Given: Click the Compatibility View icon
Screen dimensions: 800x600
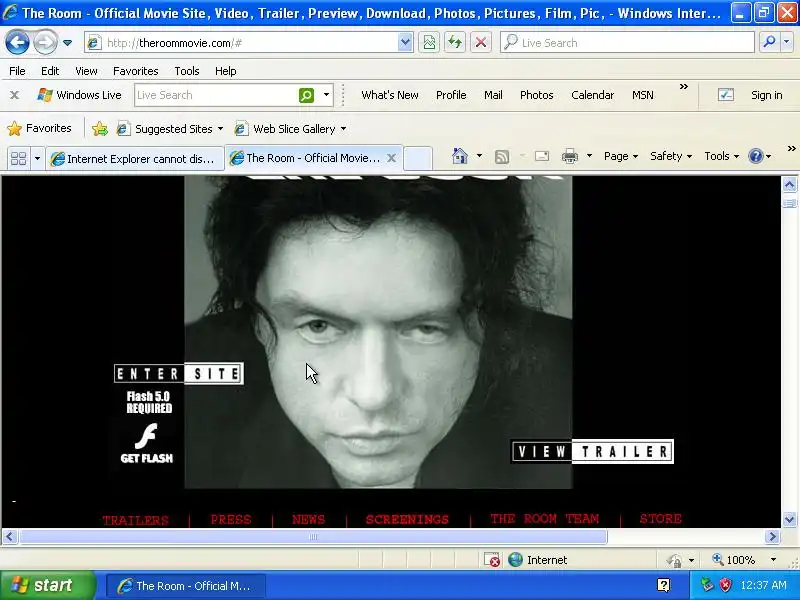Looking at the screenshot, I should tap(429, 43).
